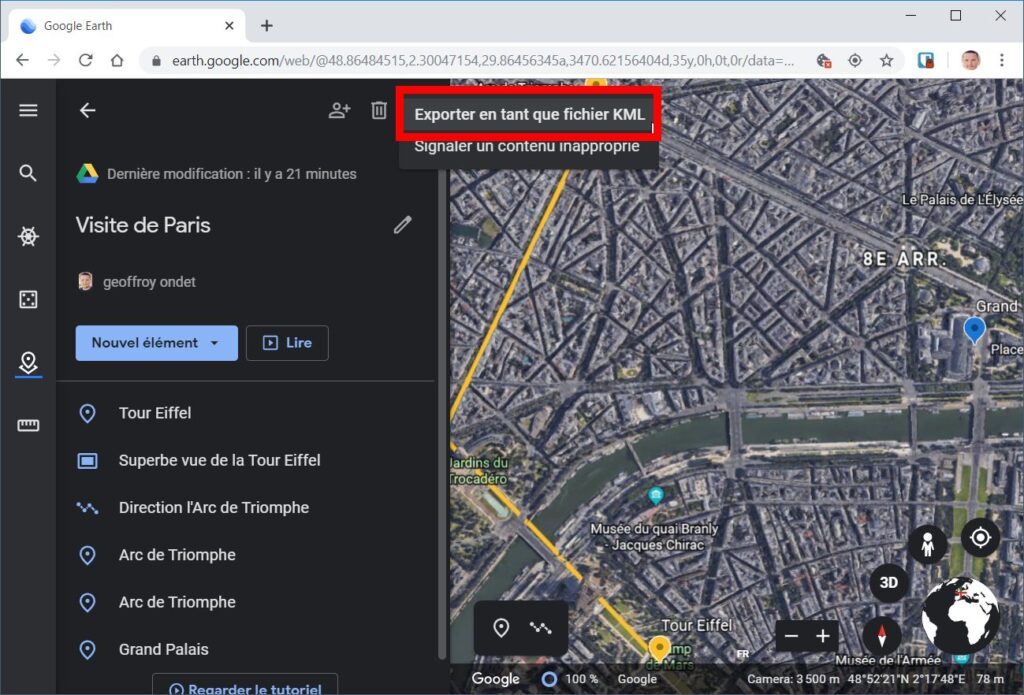Share project with add-person icon
Screen dimensions: 1024x695
tap(340, 110)
